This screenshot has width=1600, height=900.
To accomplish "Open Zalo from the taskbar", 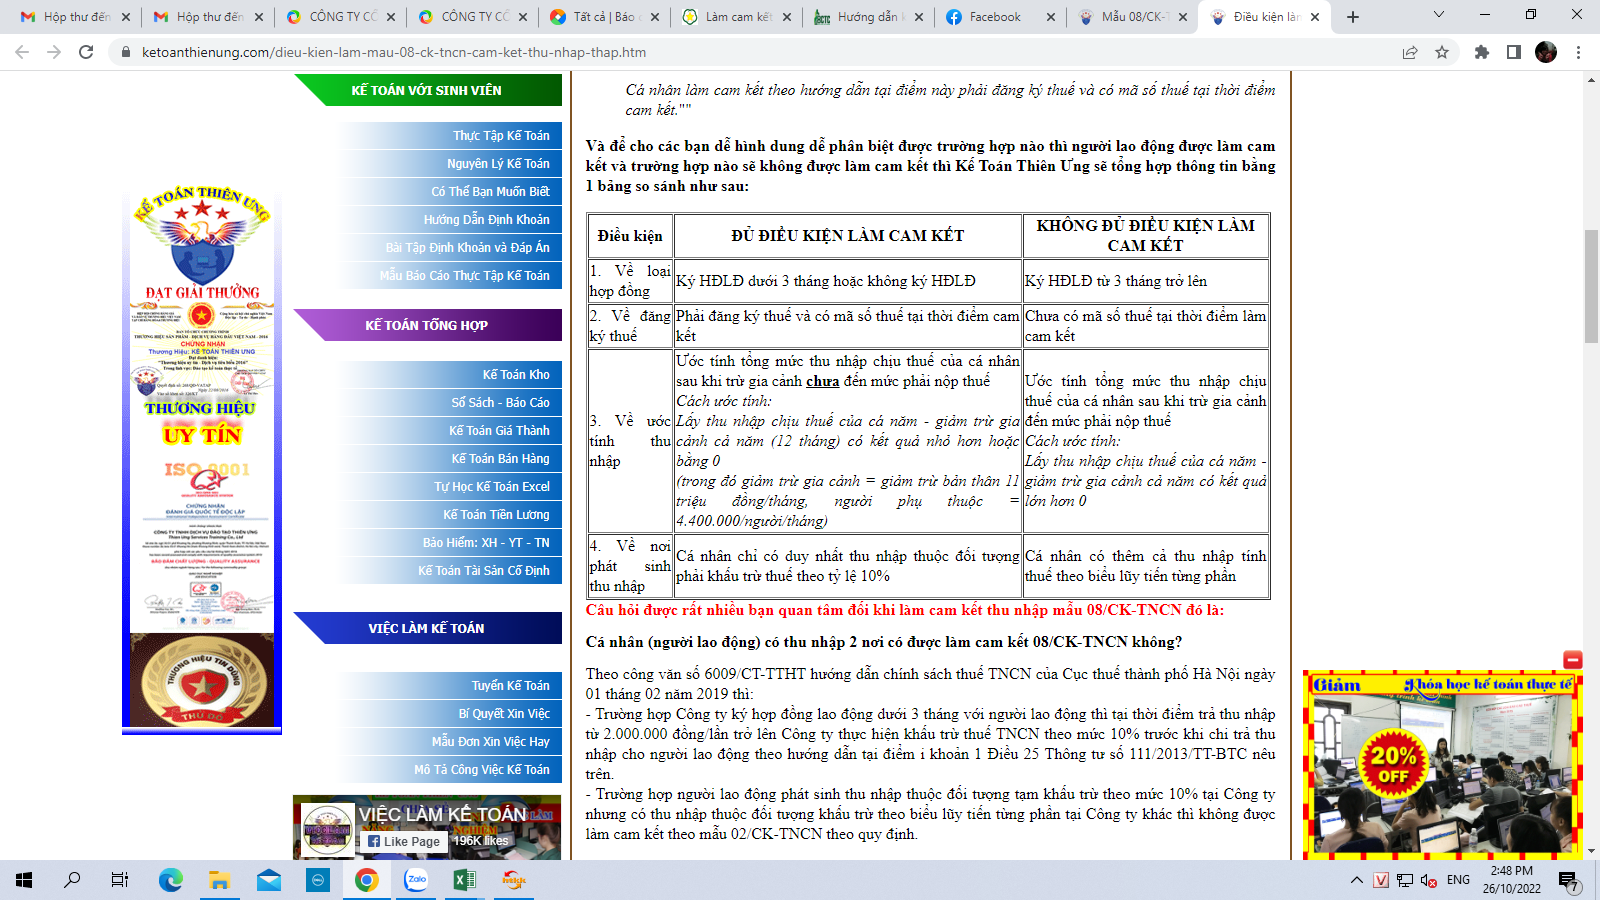I will click(x=416, y=880).
